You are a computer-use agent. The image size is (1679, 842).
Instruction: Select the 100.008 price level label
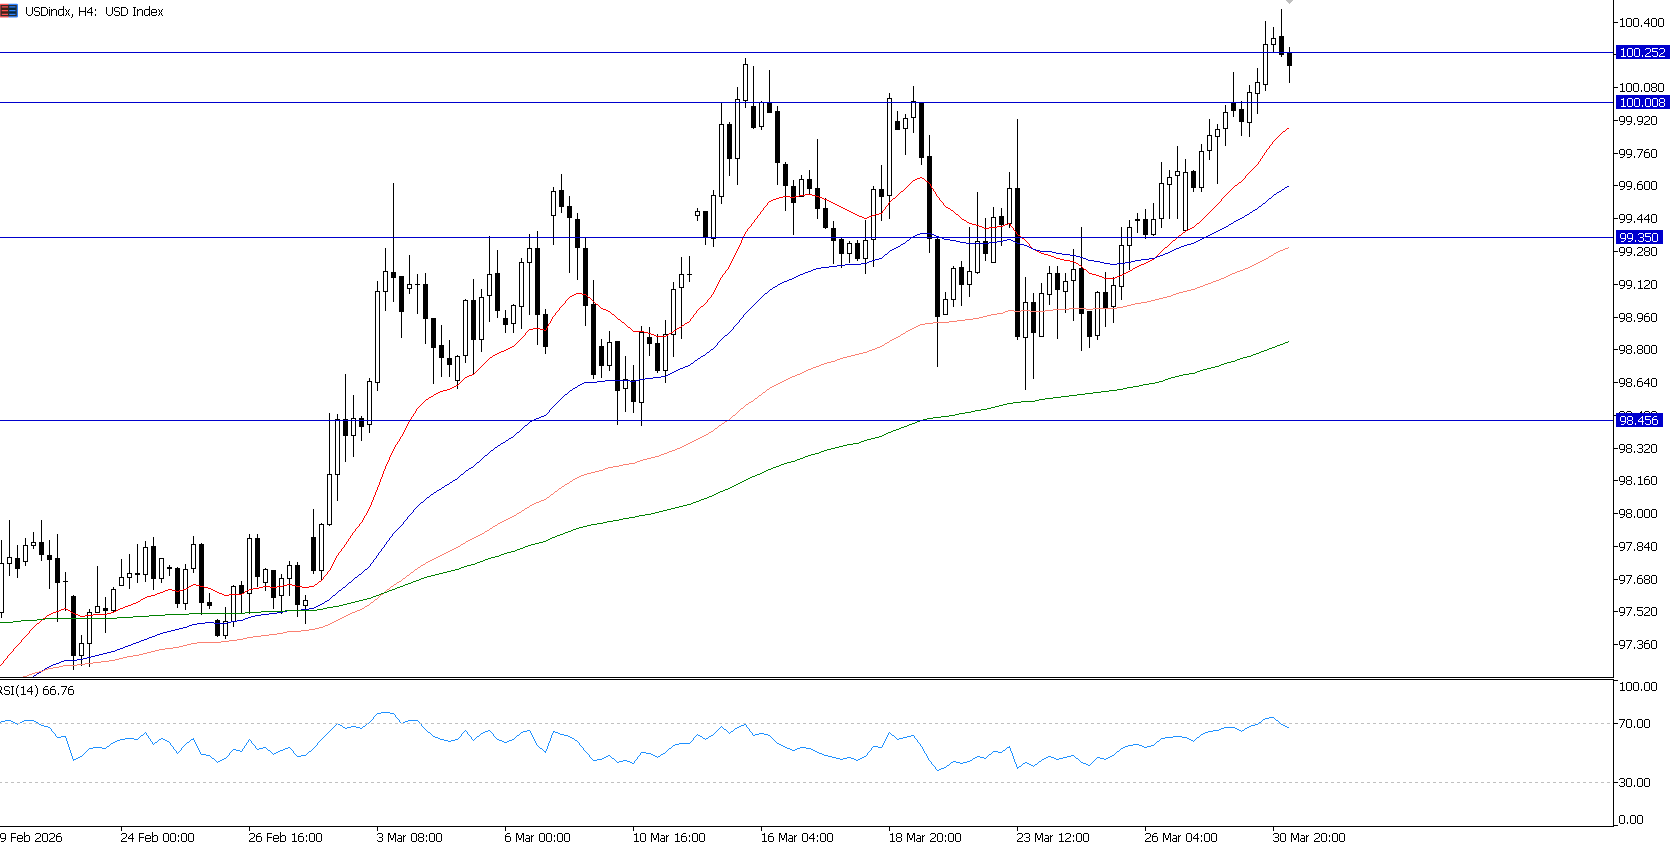tap(1642, 102)
